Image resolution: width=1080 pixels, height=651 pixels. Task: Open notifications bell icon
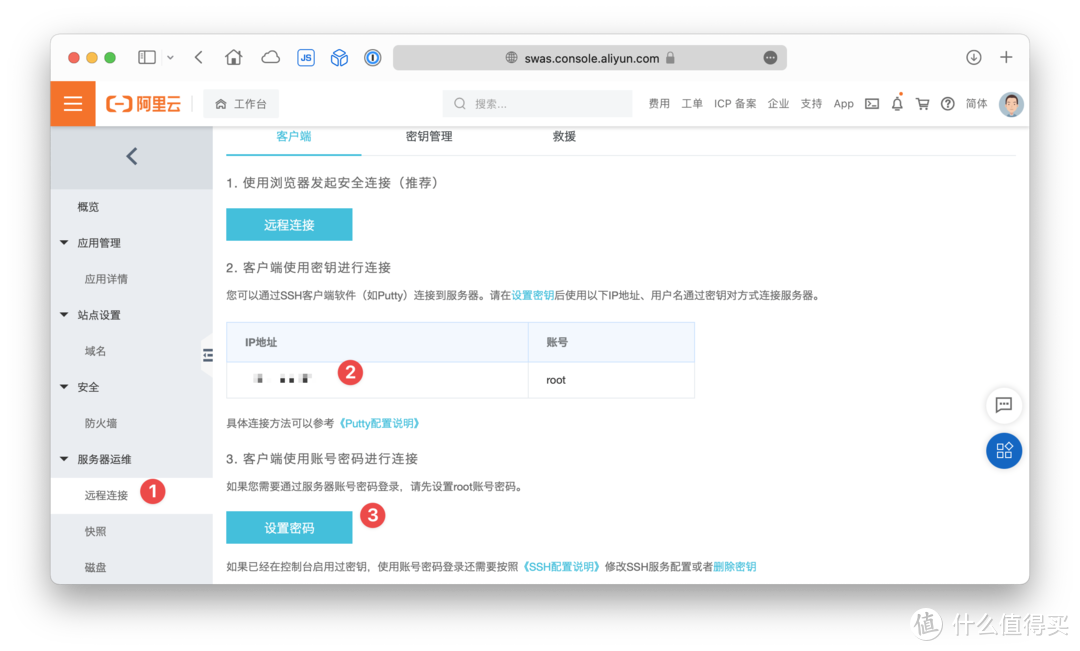coord(897,103)
